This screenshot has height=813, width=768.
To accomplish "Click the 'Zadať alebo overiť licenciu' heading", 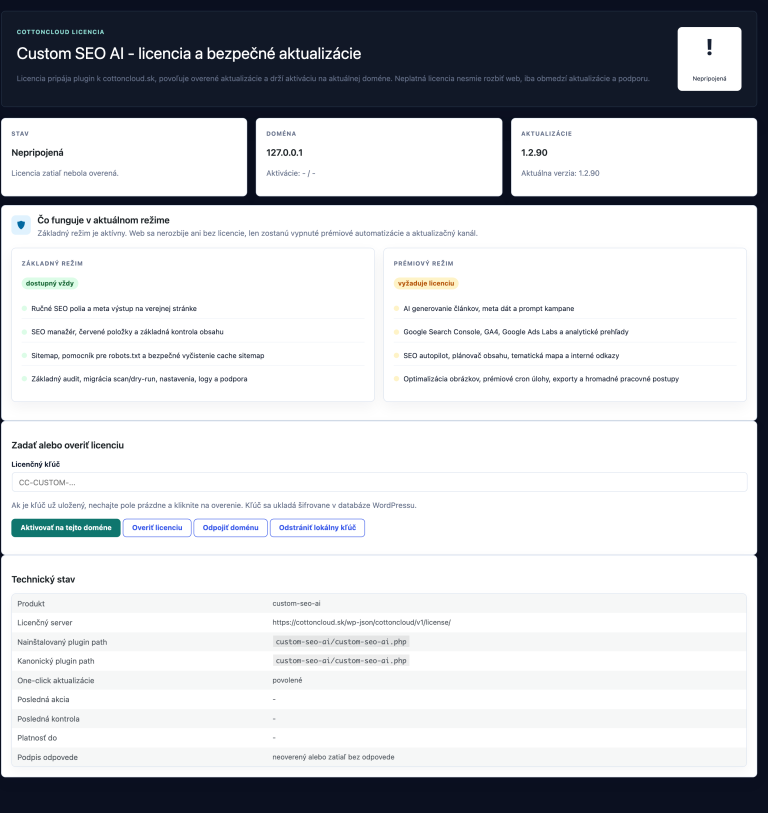I will pyautogui.click(x=67, y=445).
